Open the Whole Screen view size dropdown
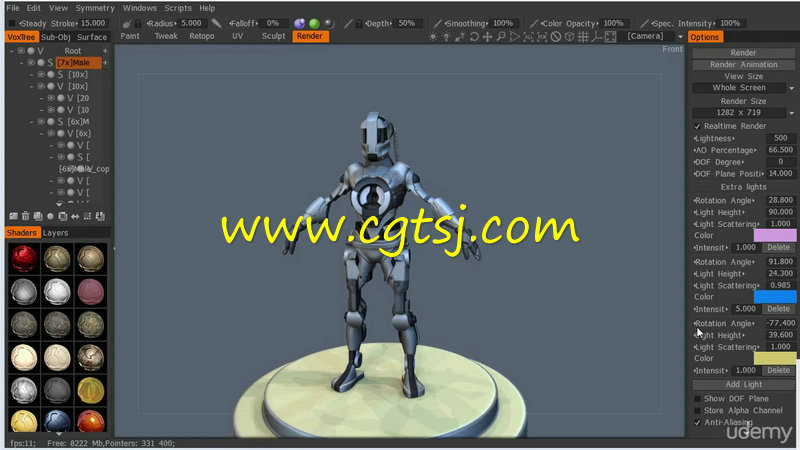This screenshot has height=450, width=800. (792, 88)
